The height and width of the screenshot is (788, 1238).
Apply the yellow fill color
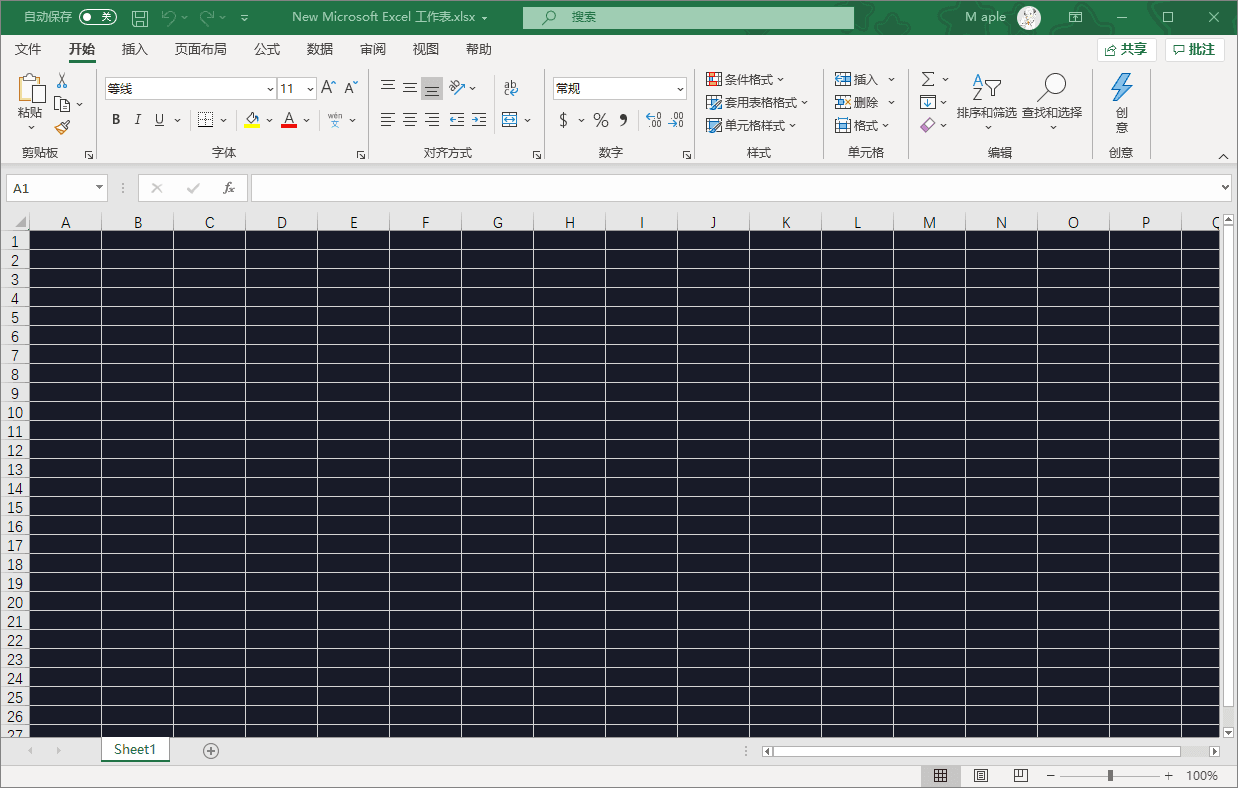click(x=252, y=120)
